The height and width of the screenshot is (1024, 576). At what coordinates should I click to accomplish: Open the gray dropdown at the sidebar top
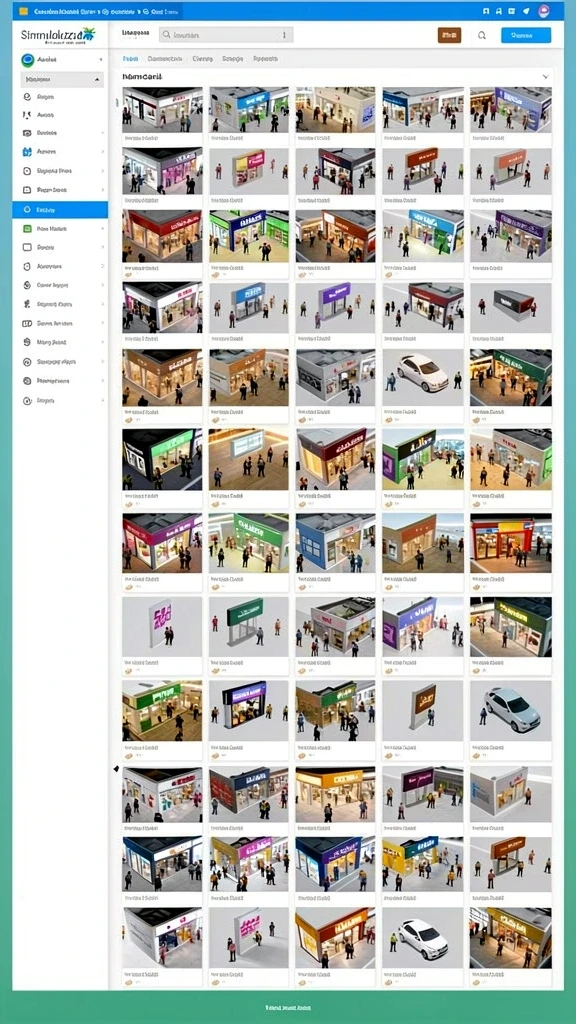[62, 80]
